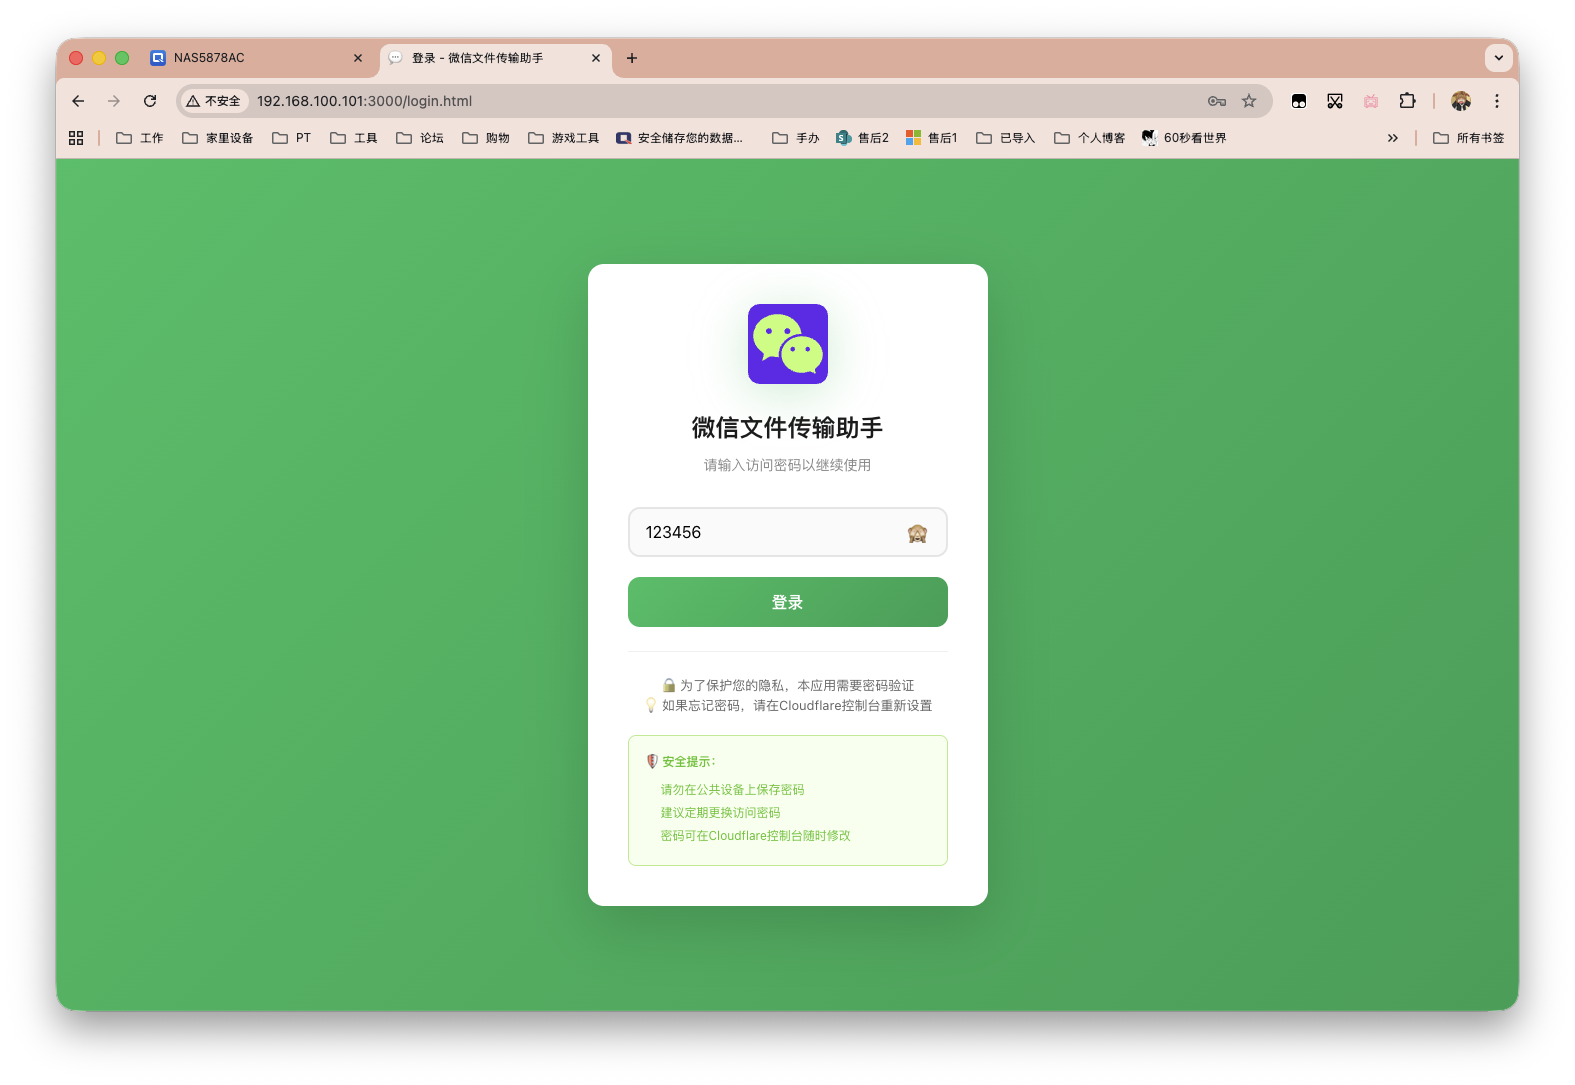Open a new tab with the plus button

pyautogui.click(x=632, y=58)
